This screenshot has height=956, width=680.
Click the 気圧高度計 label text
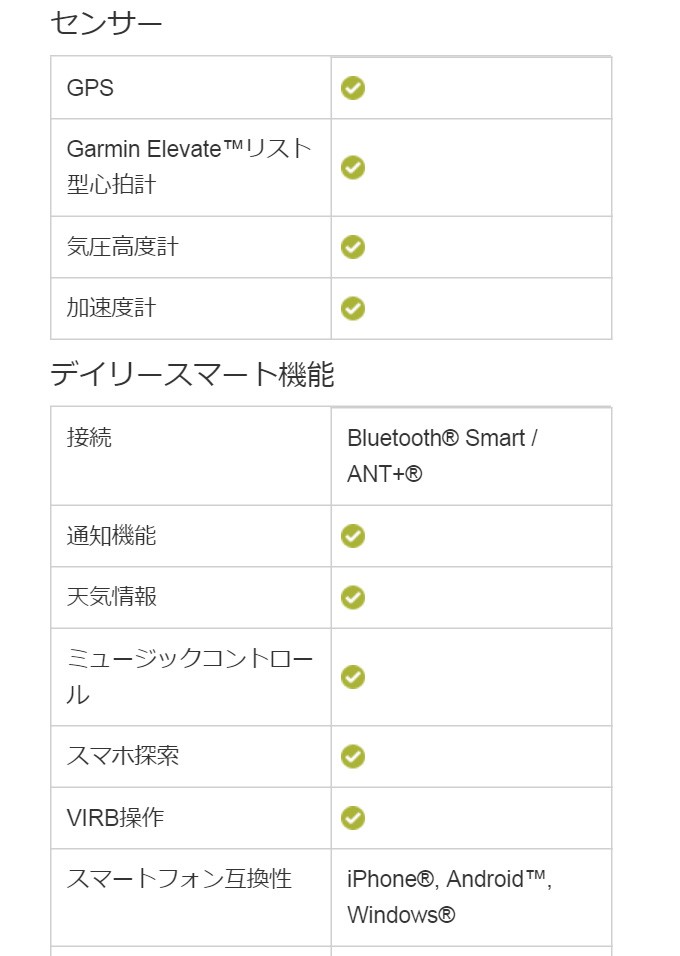123,247
